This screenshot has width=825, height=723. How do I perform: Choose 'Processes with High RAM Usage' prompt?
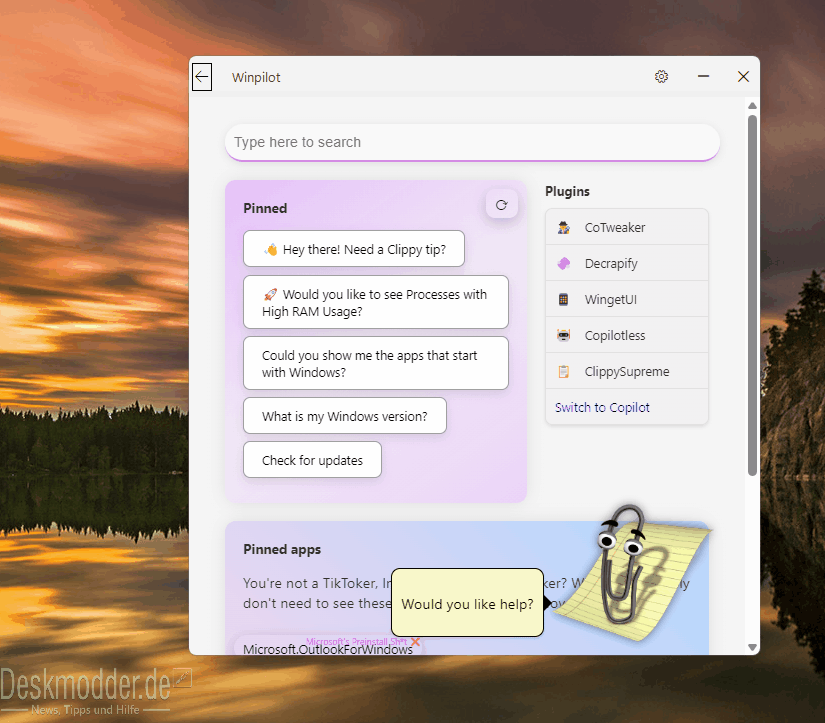[x=376, y=303]
